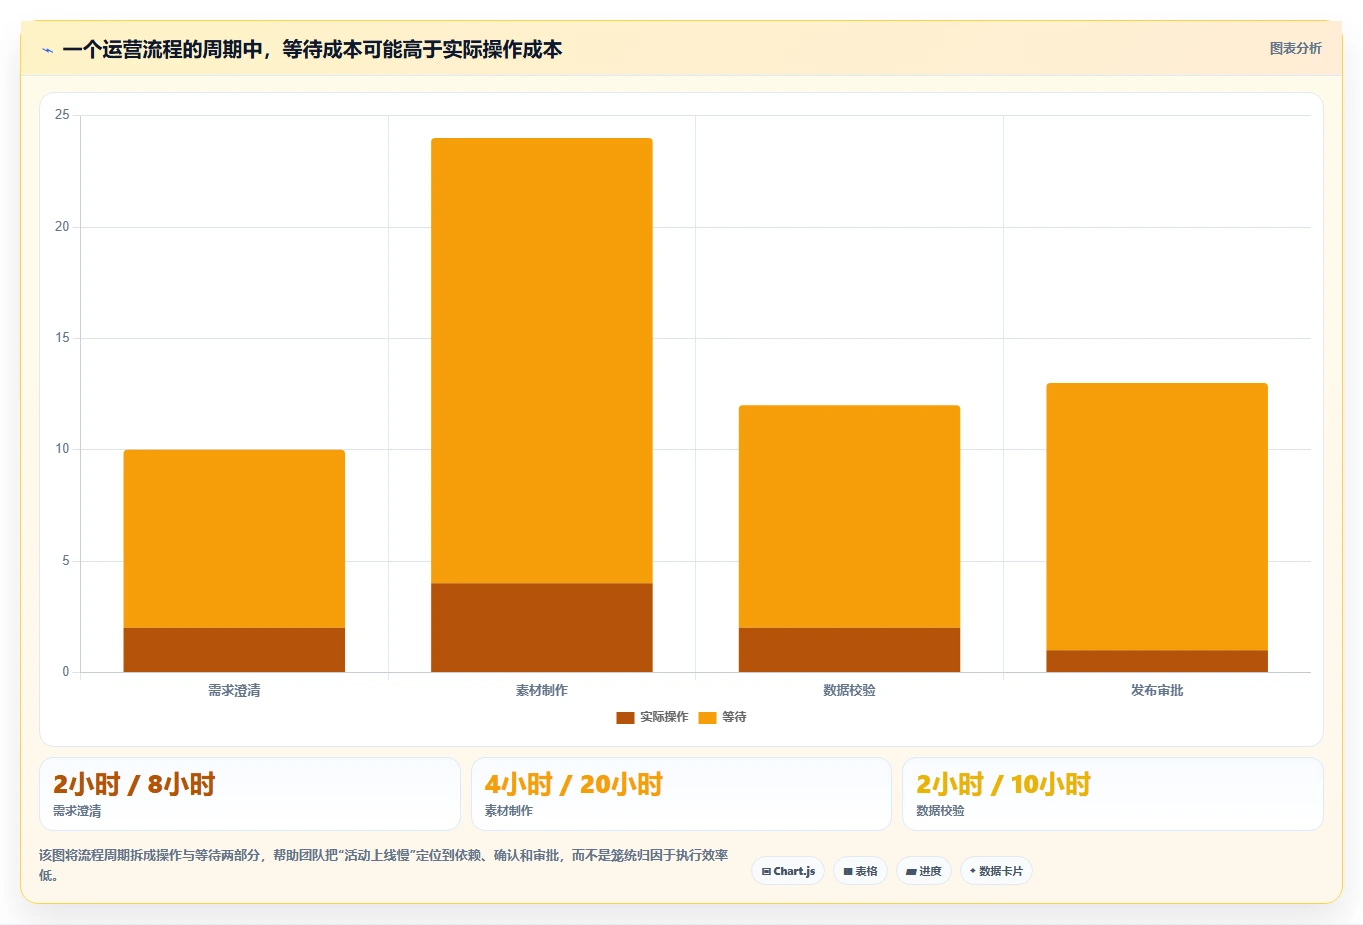Click the 素材制作 x-axis label
The width and height of the screenshot is (1363, 925).
tap(542, 690)
